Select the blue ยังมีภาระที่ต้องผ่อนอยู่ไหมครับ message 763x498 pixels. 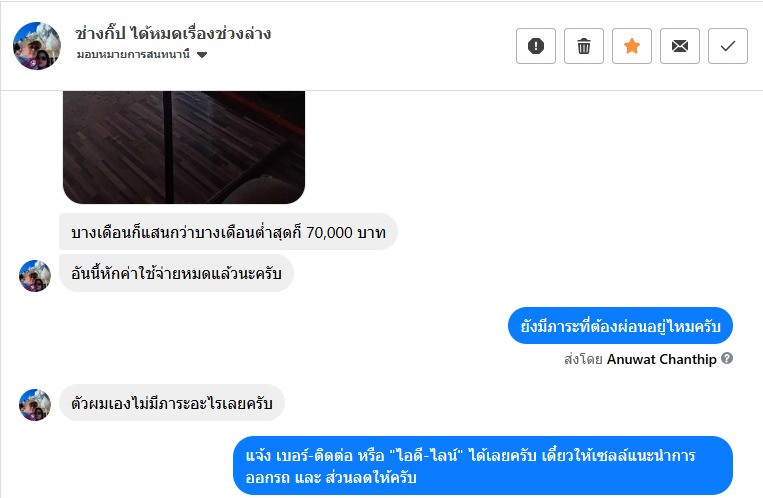pyautogui.click(x=620, y=326)
